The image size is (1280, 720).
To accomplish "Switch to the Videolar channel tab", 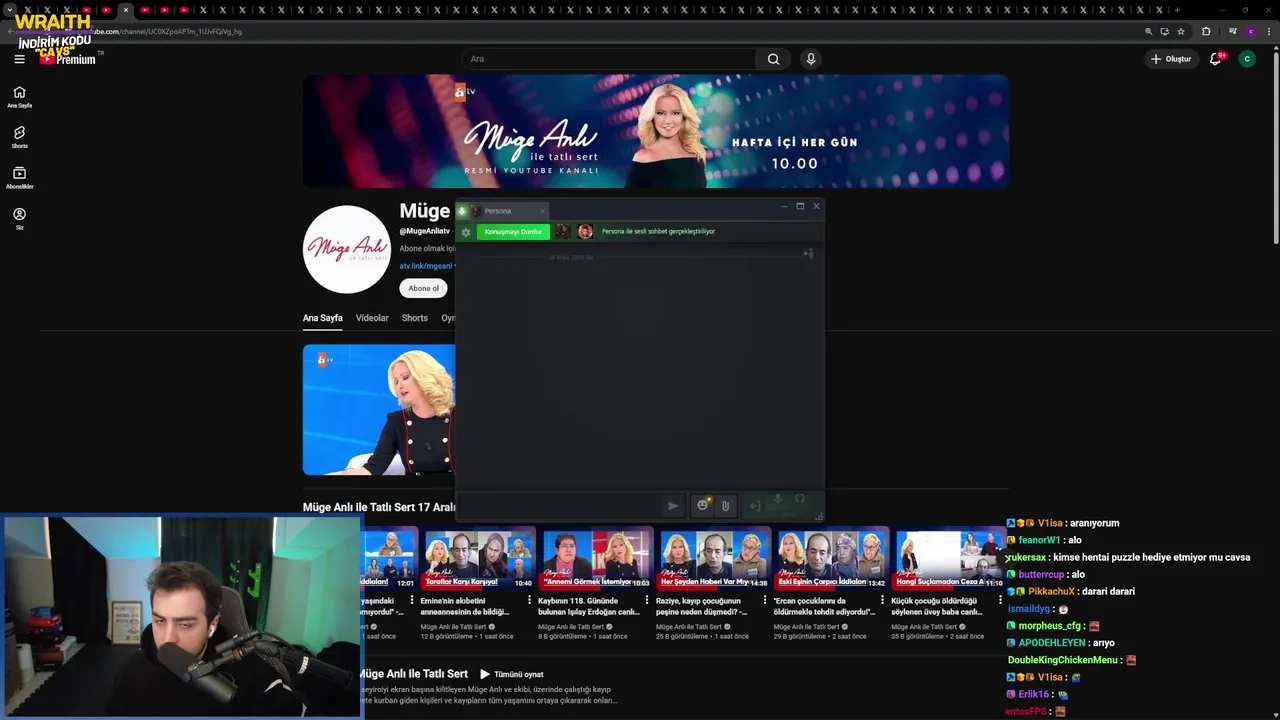I will tap(372, 318).
